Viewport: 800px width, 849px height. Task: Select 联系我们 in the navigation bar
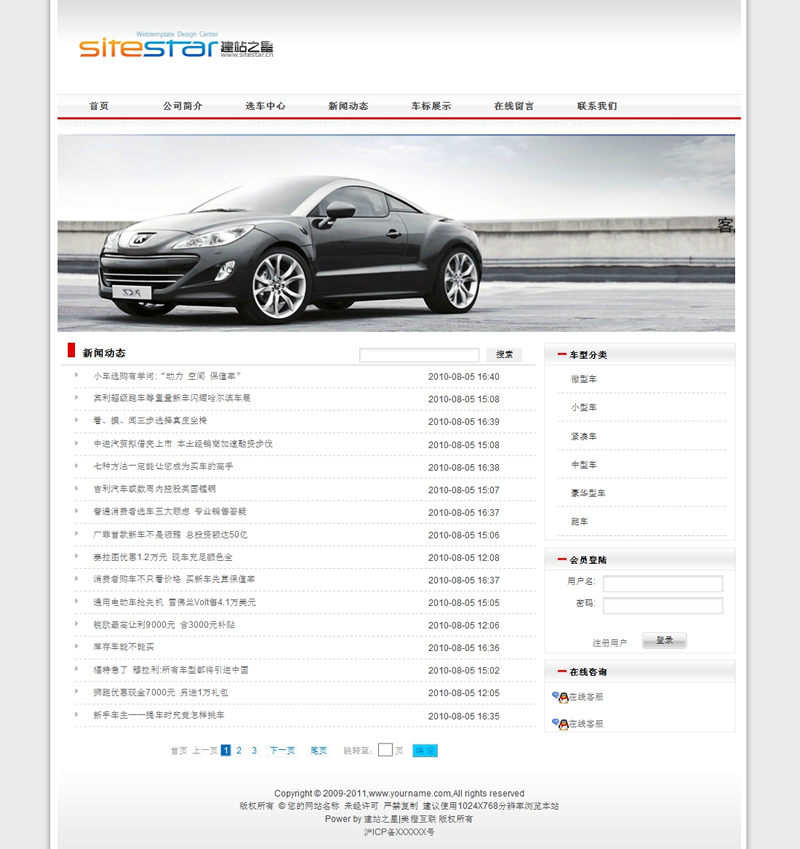pyautogui.click(x=597, y=106)
